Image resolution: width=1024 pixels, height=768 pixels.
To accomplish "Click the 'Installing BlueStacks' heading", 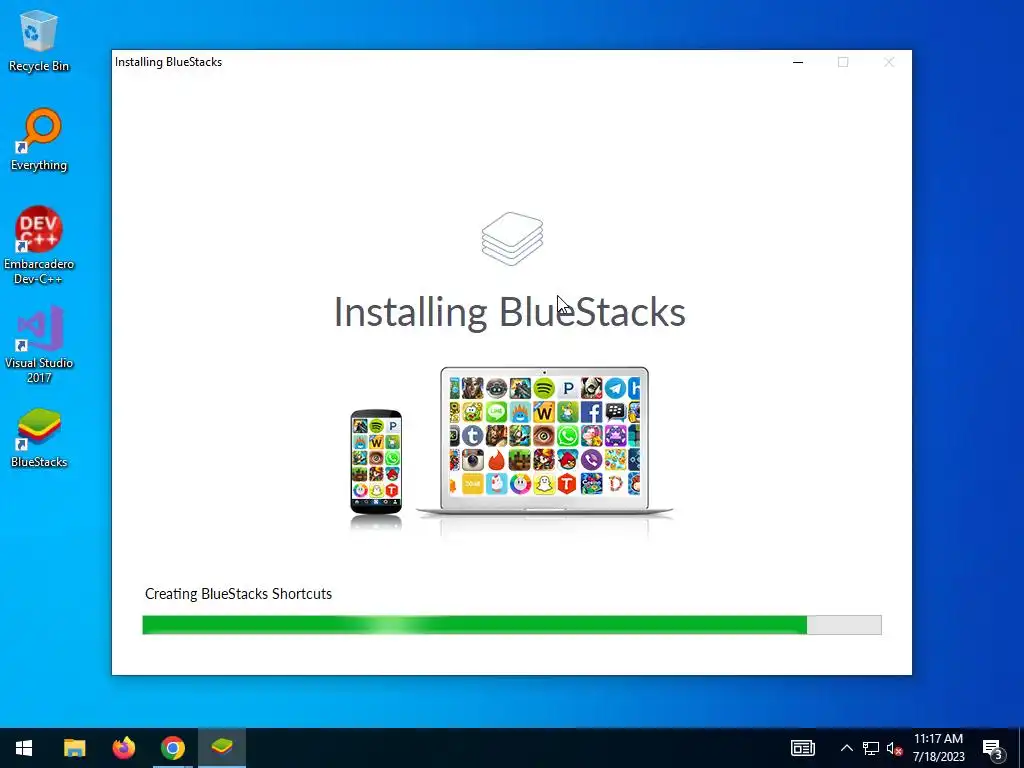I will click(x=509, y=312).
